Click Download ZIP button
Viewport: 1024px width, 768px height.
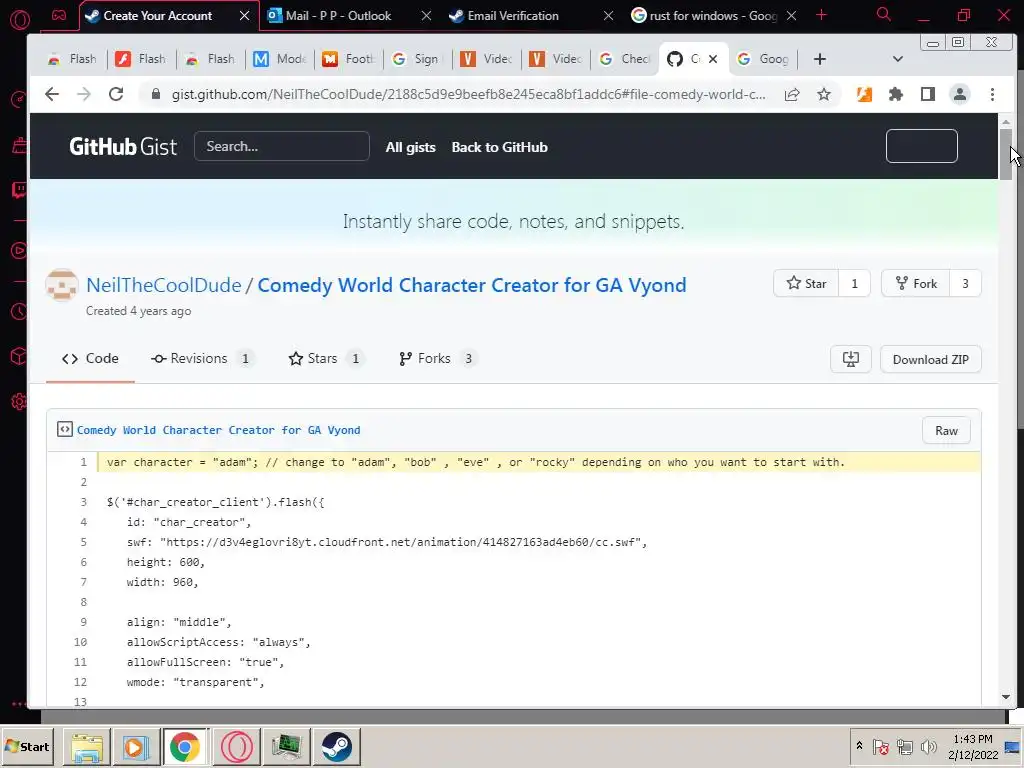(x=931, y=359)
